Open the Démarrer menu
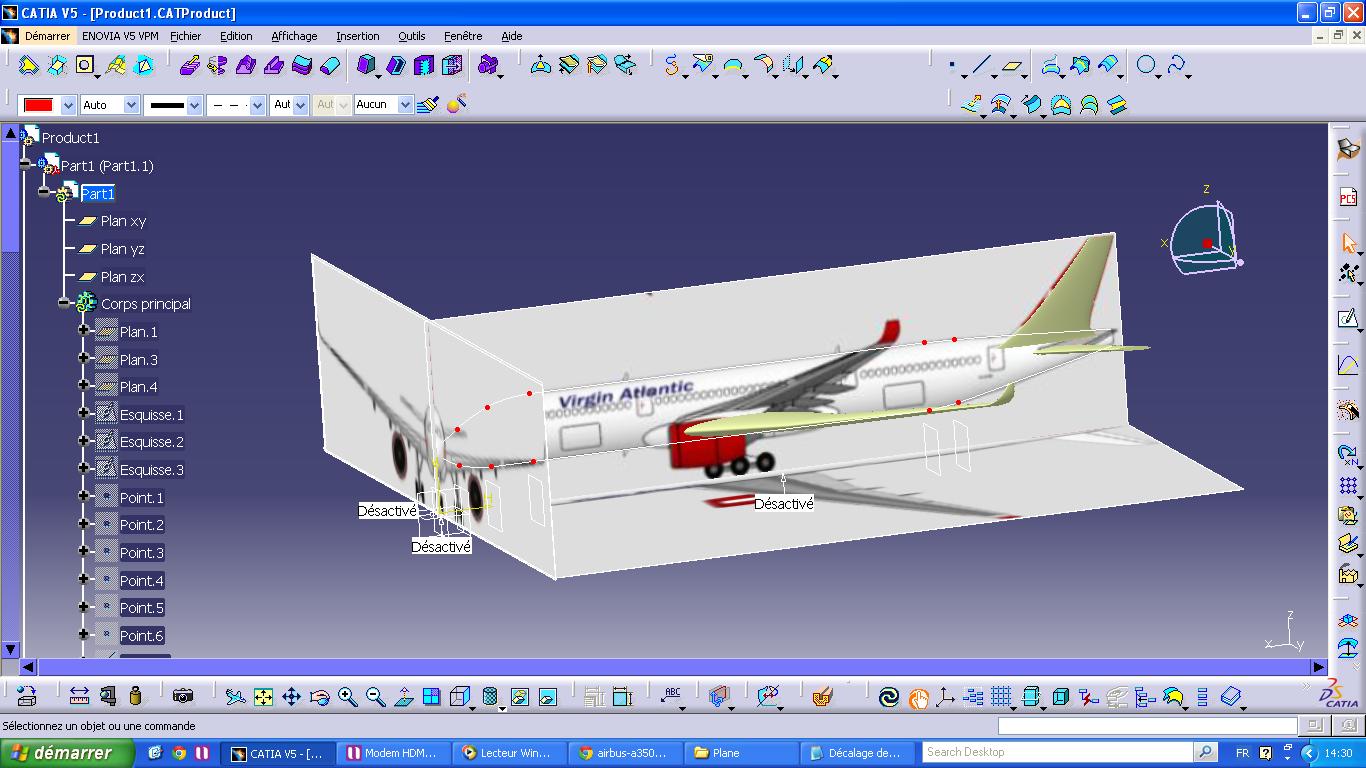This screenshot has width=1366, height=768. (x=47, y=36)
